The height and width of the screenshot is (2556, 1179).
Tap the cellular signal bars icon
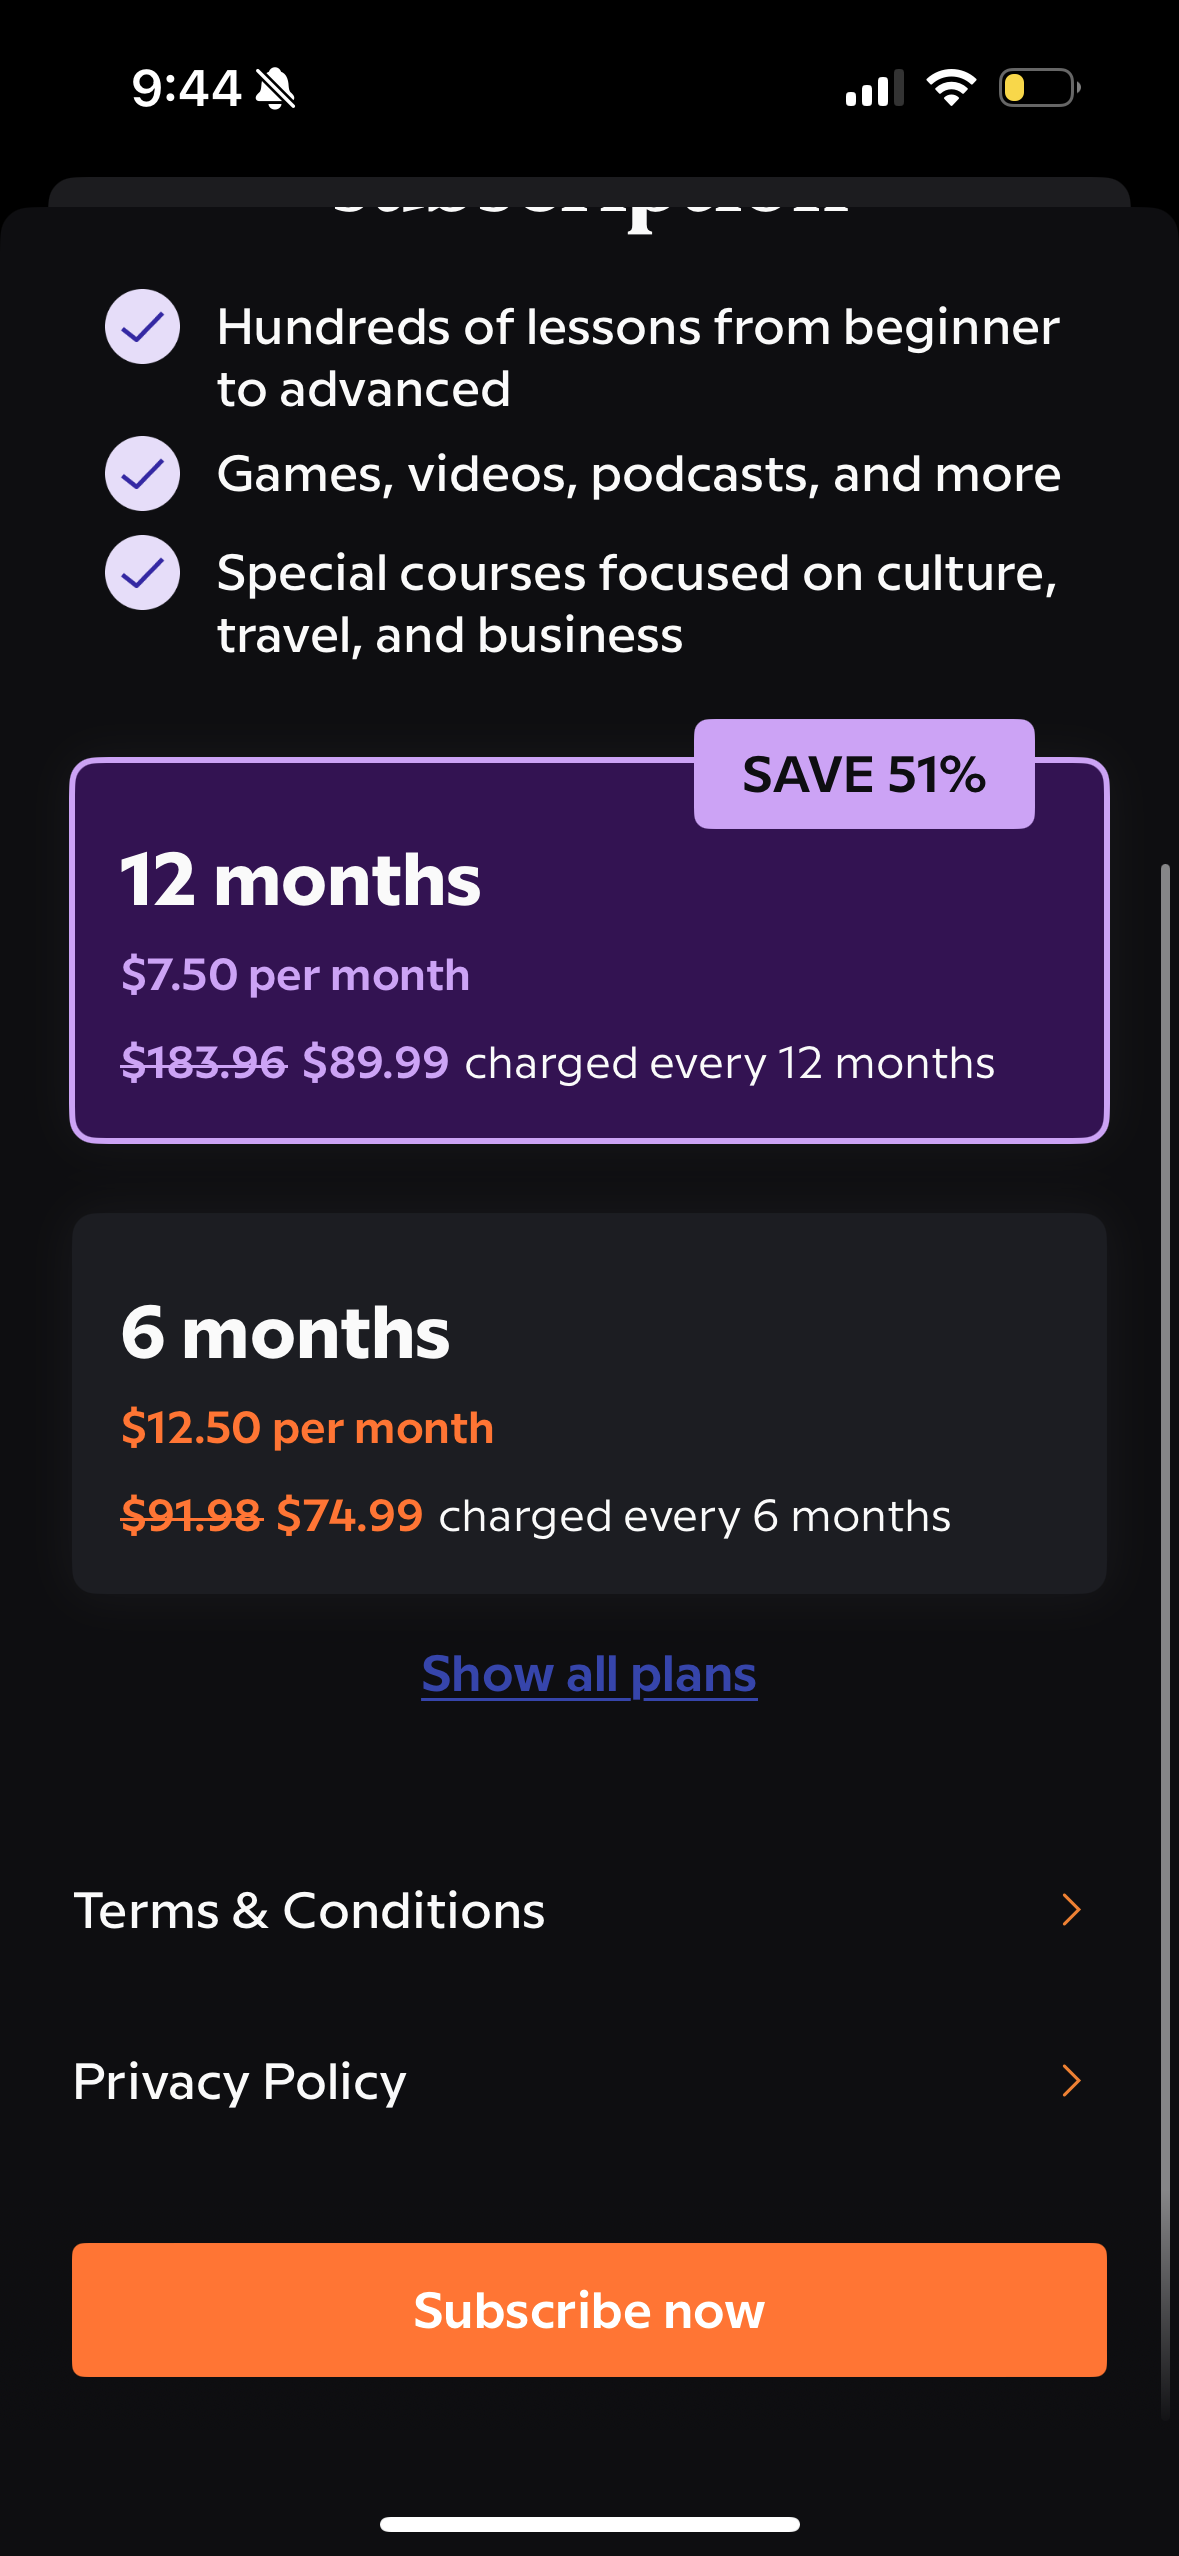pyautogui.click(x=874, y=88)
